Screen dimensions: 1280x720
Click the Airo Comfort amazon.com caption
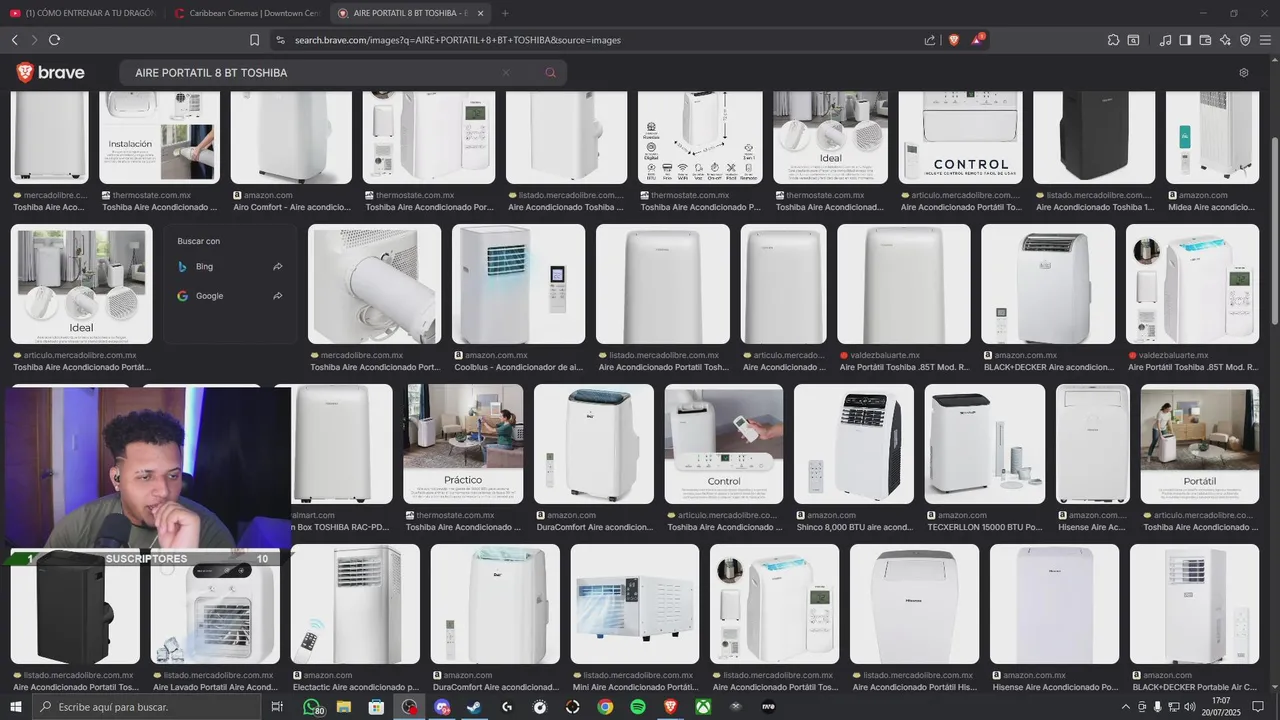click(x=292, y=207)
